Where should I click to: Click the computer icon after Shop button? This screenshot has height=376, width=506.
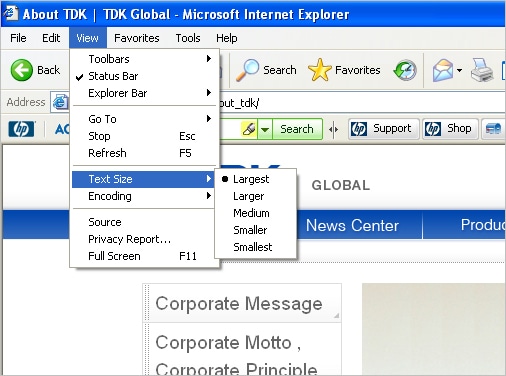(x=493, y=129)
